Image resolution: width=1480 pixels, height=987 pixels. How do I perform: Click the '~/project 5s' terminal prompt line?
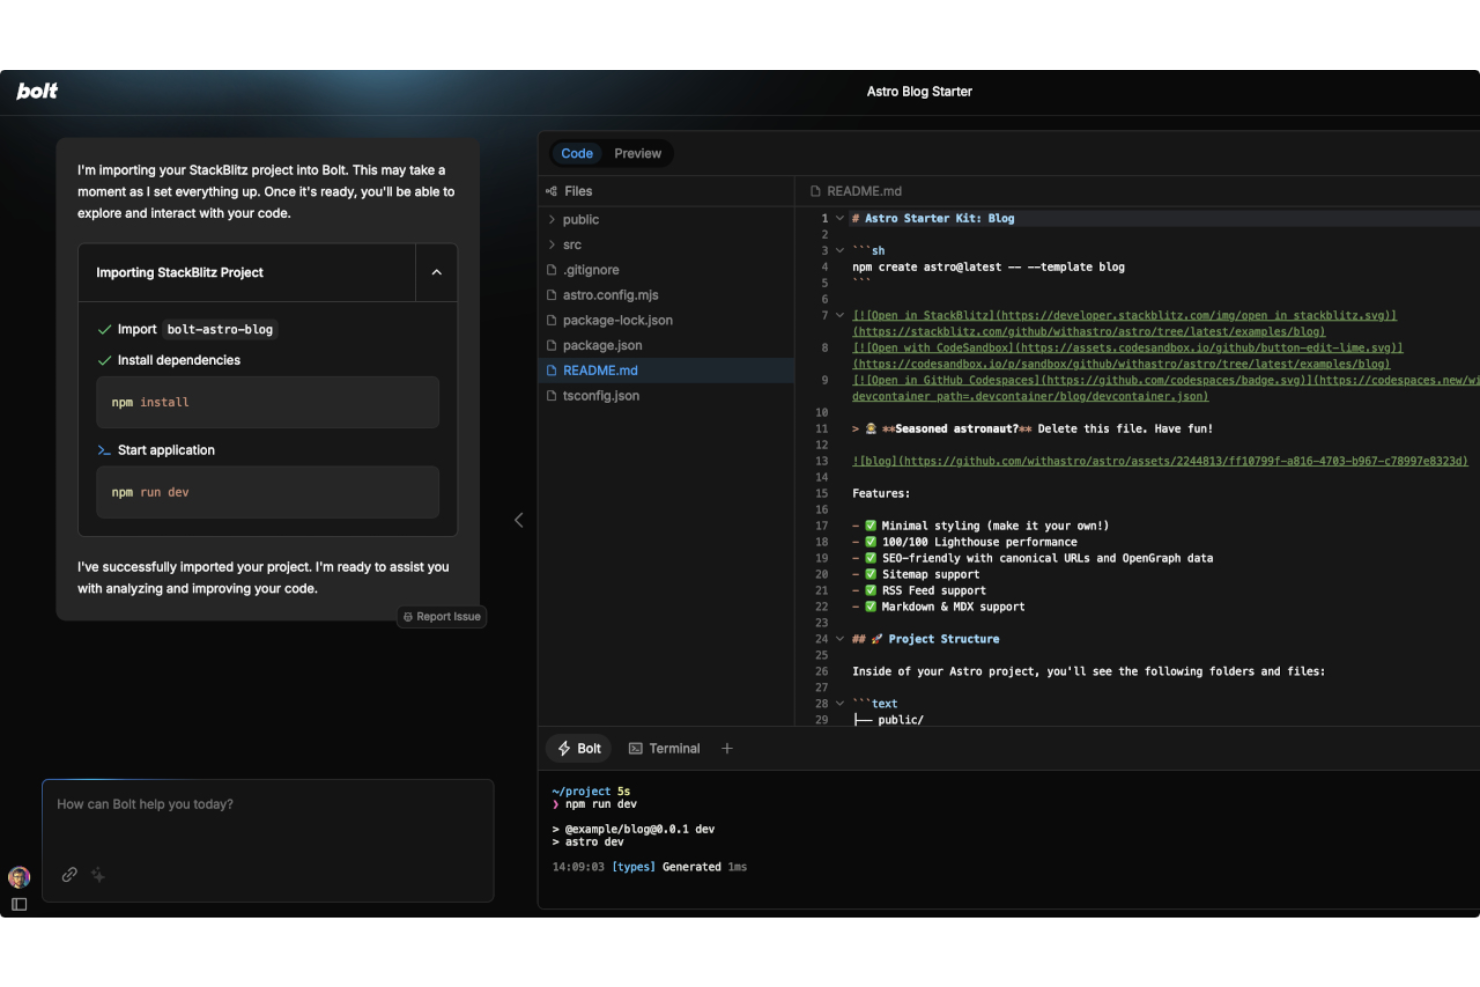coord(591,791)
